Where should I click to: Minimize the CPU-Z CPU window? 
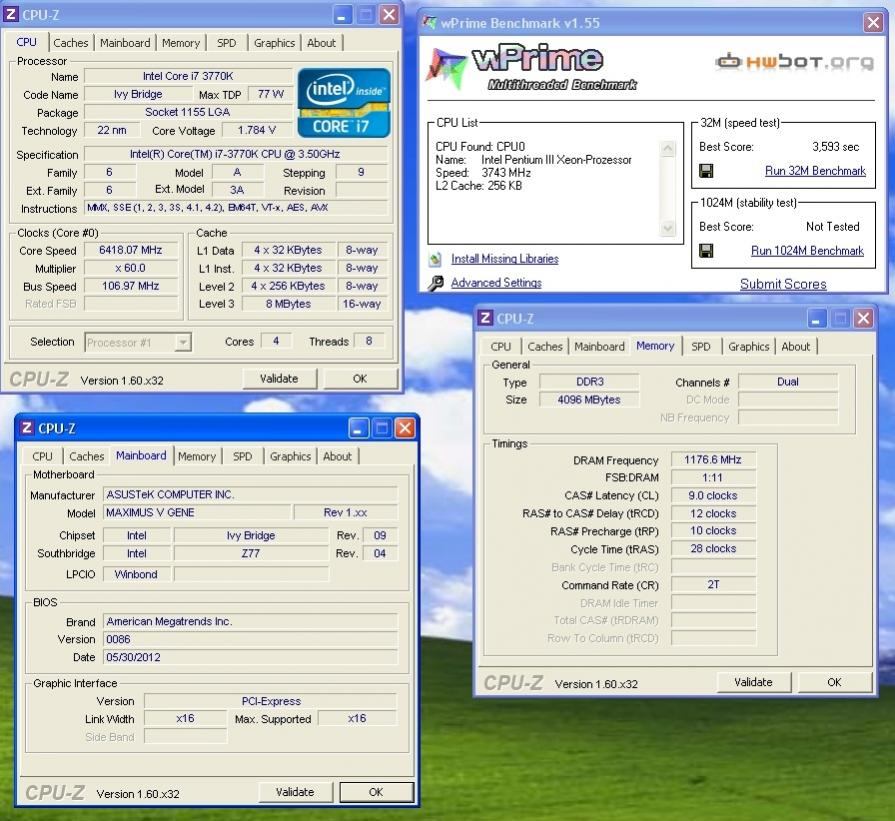(x=342, y=14)
